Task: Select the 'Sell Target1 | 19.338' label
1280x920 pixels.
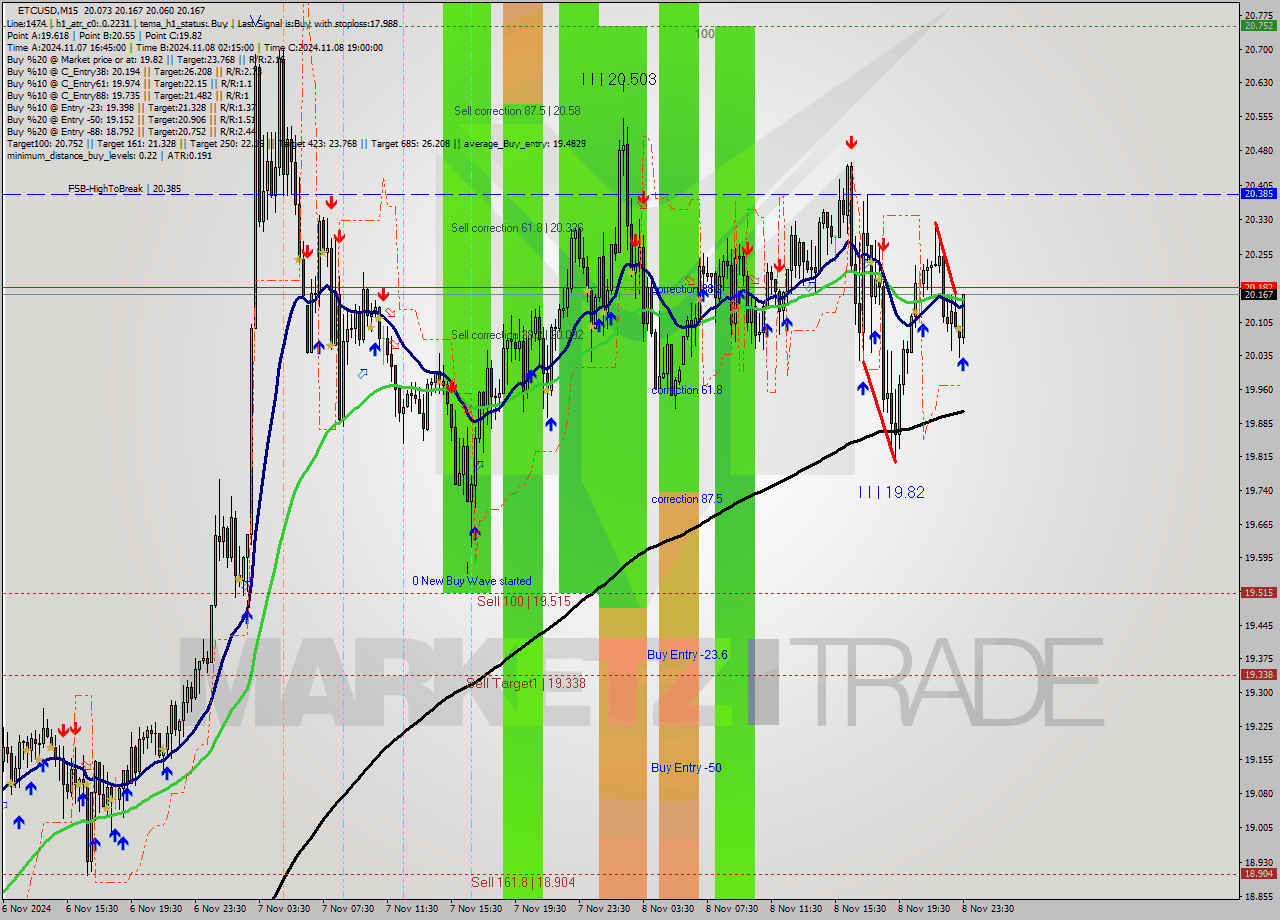Action: [x=526, y=683]
